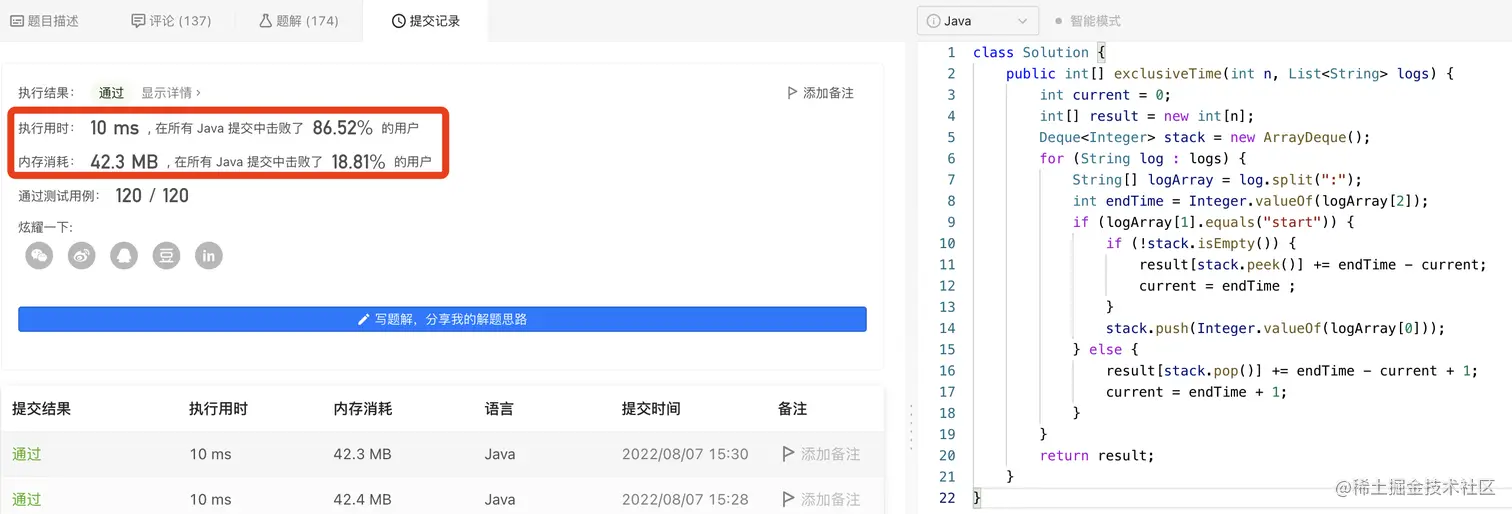1512x514 pixels.
Task: Click the 题目描述 tab icon
Action: pyautogui.click(x=17, y=20)
